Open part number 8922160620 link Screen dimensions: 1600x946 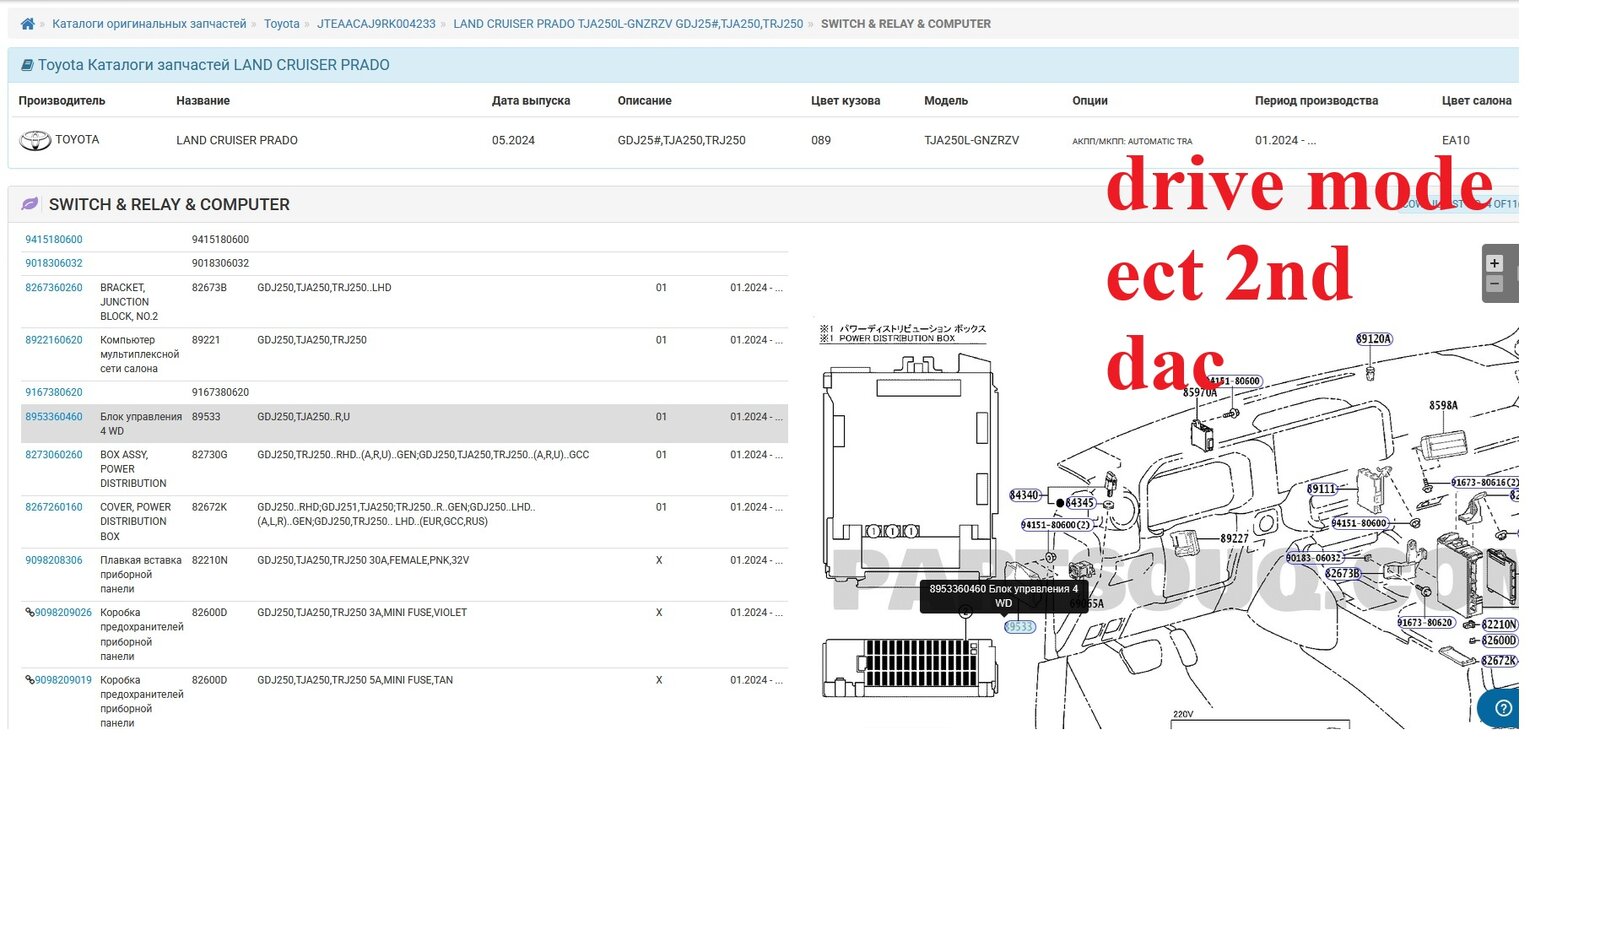pos(54,340)
